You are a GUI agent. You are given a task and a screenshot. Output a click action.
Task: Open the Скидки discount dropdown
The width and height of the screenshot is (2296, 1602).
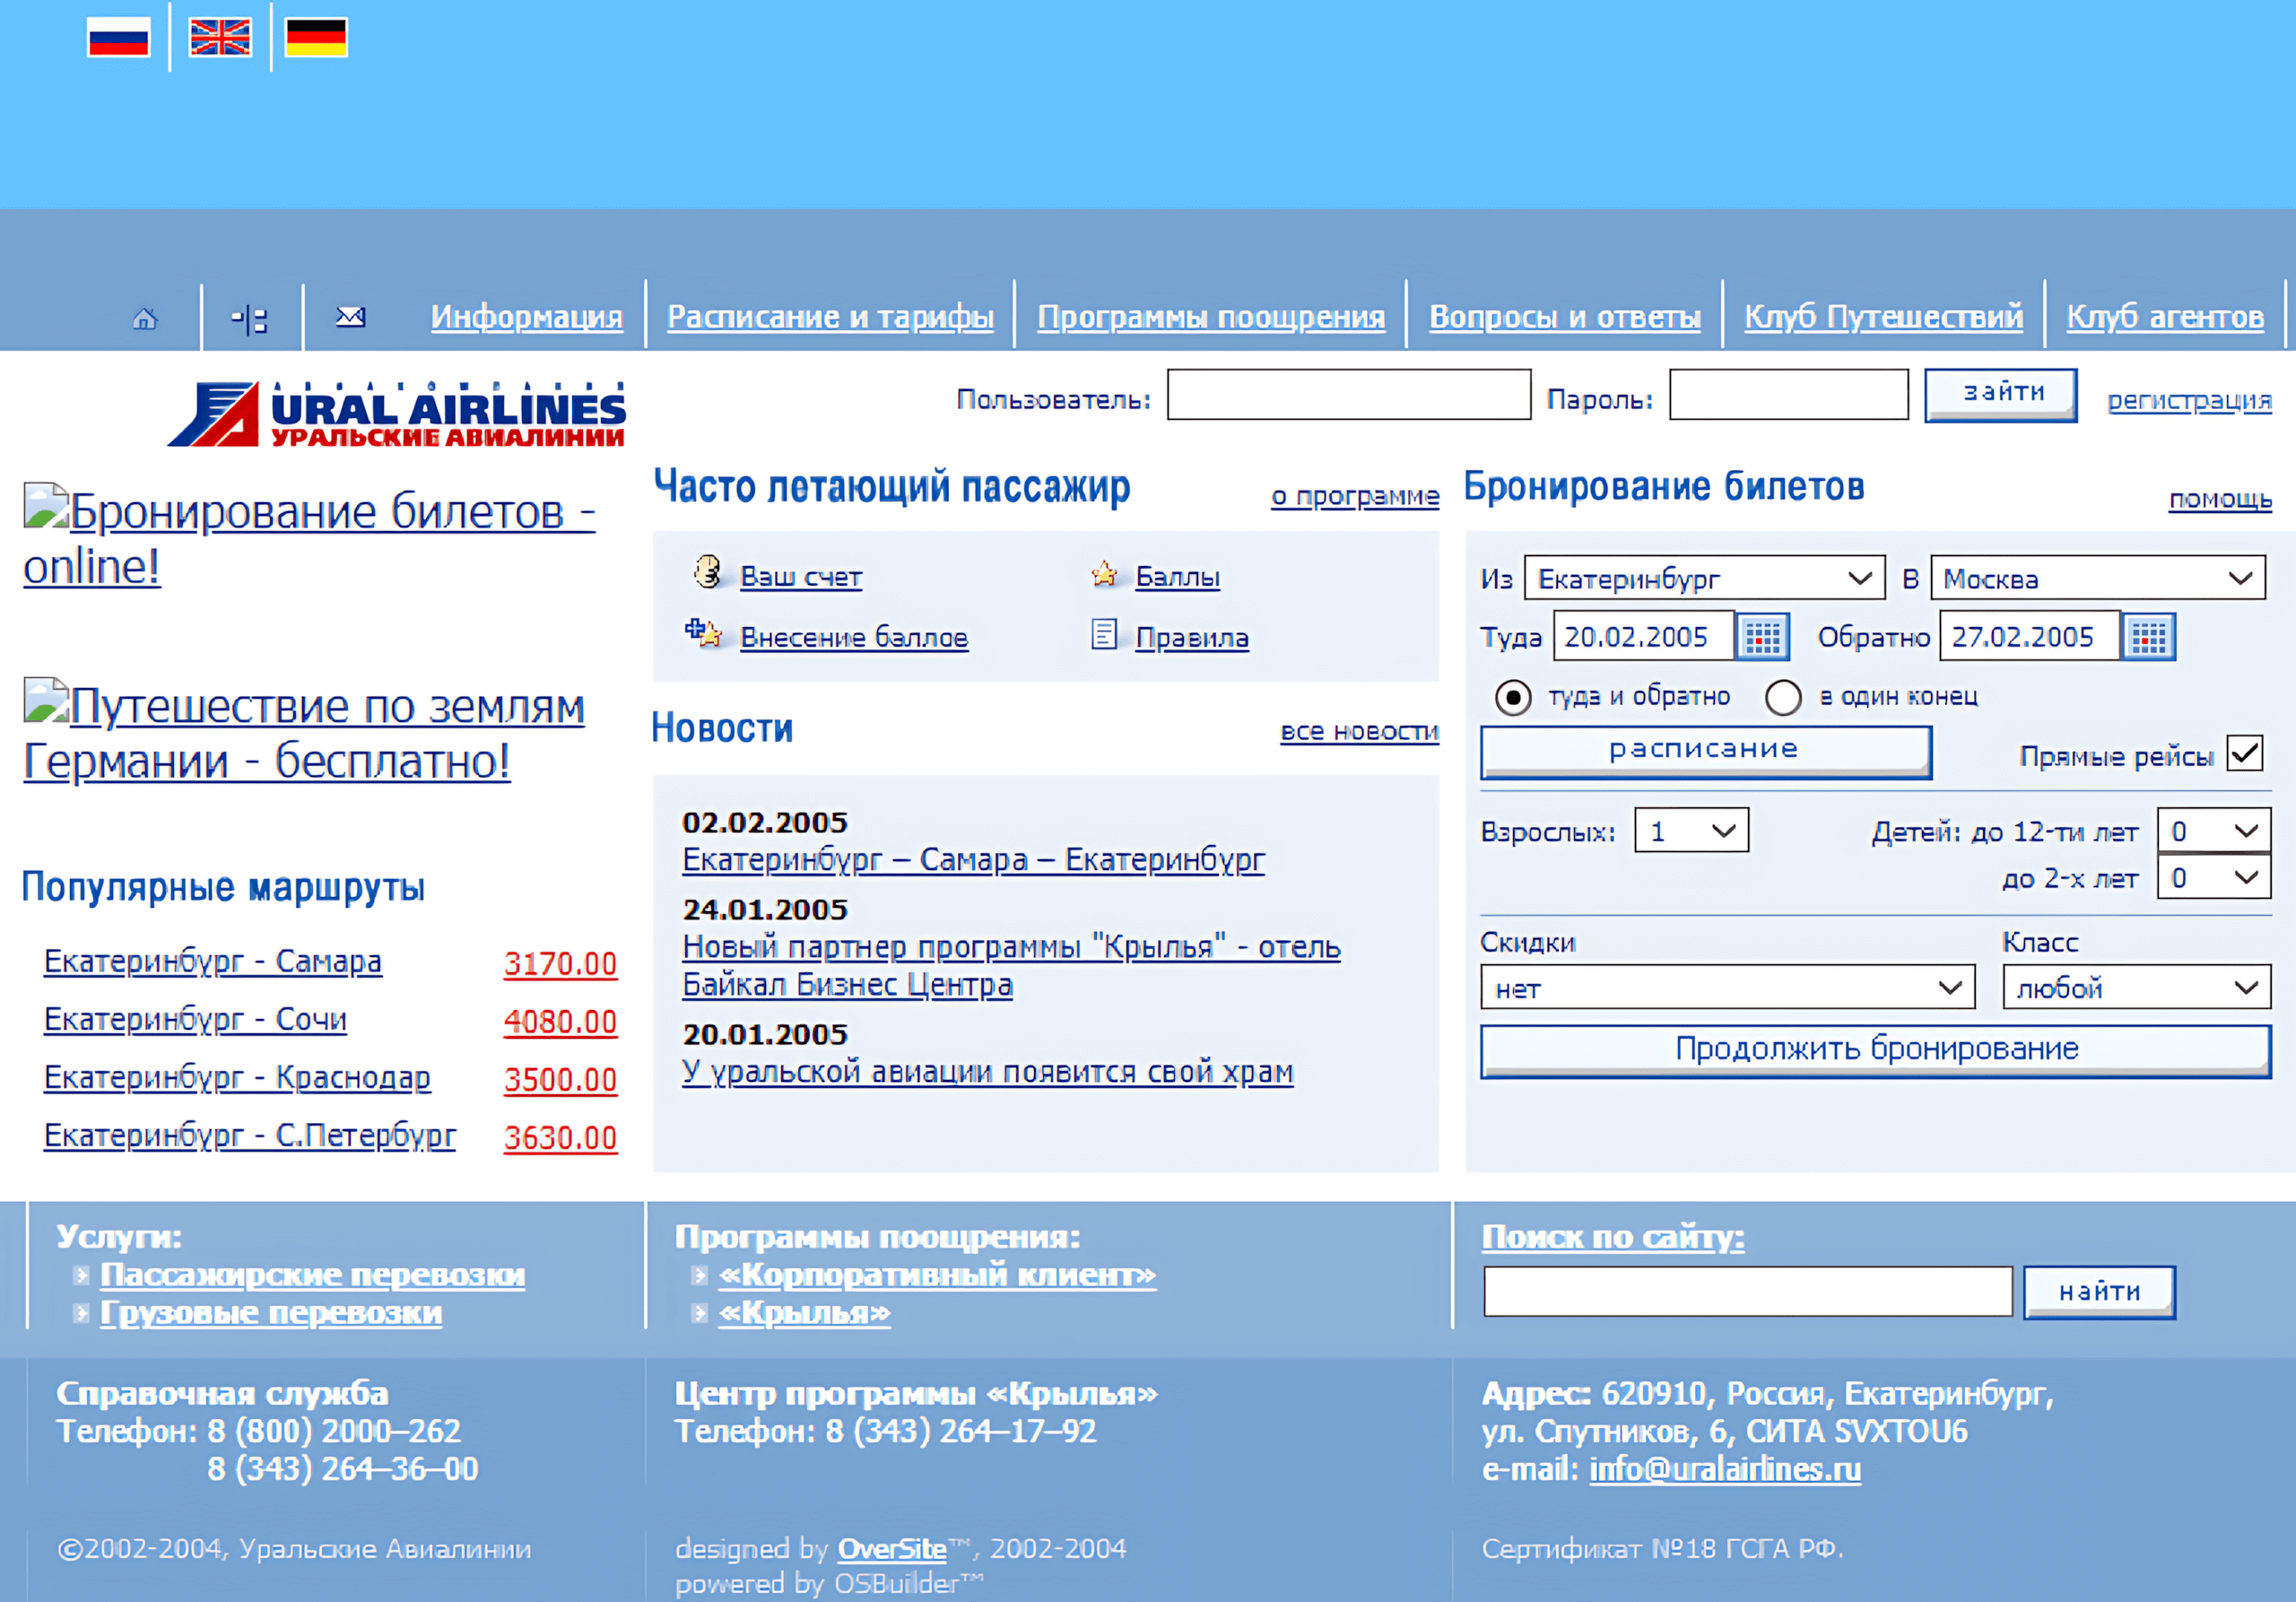click(x=1728, y=987)
